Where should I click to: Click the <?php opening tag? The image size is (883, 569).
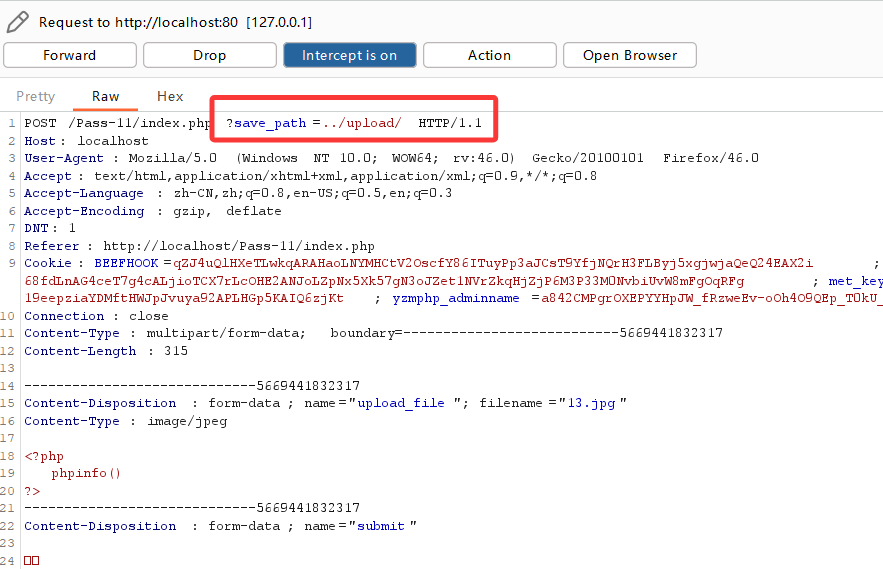pos(44,456)
